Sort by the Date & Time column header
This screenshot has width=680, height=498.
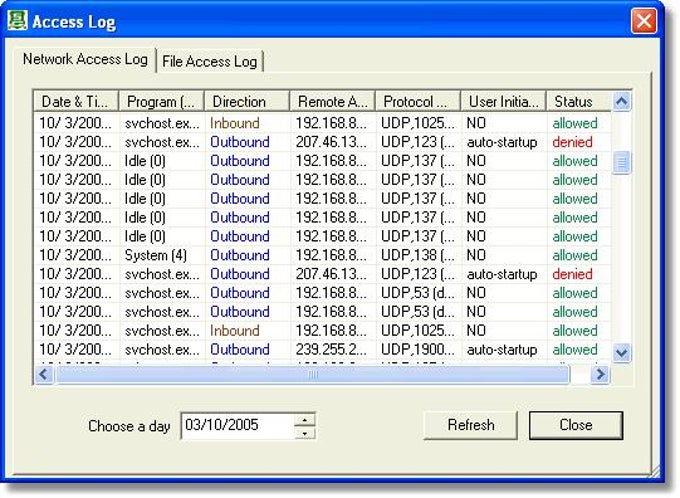click(76, 102)
